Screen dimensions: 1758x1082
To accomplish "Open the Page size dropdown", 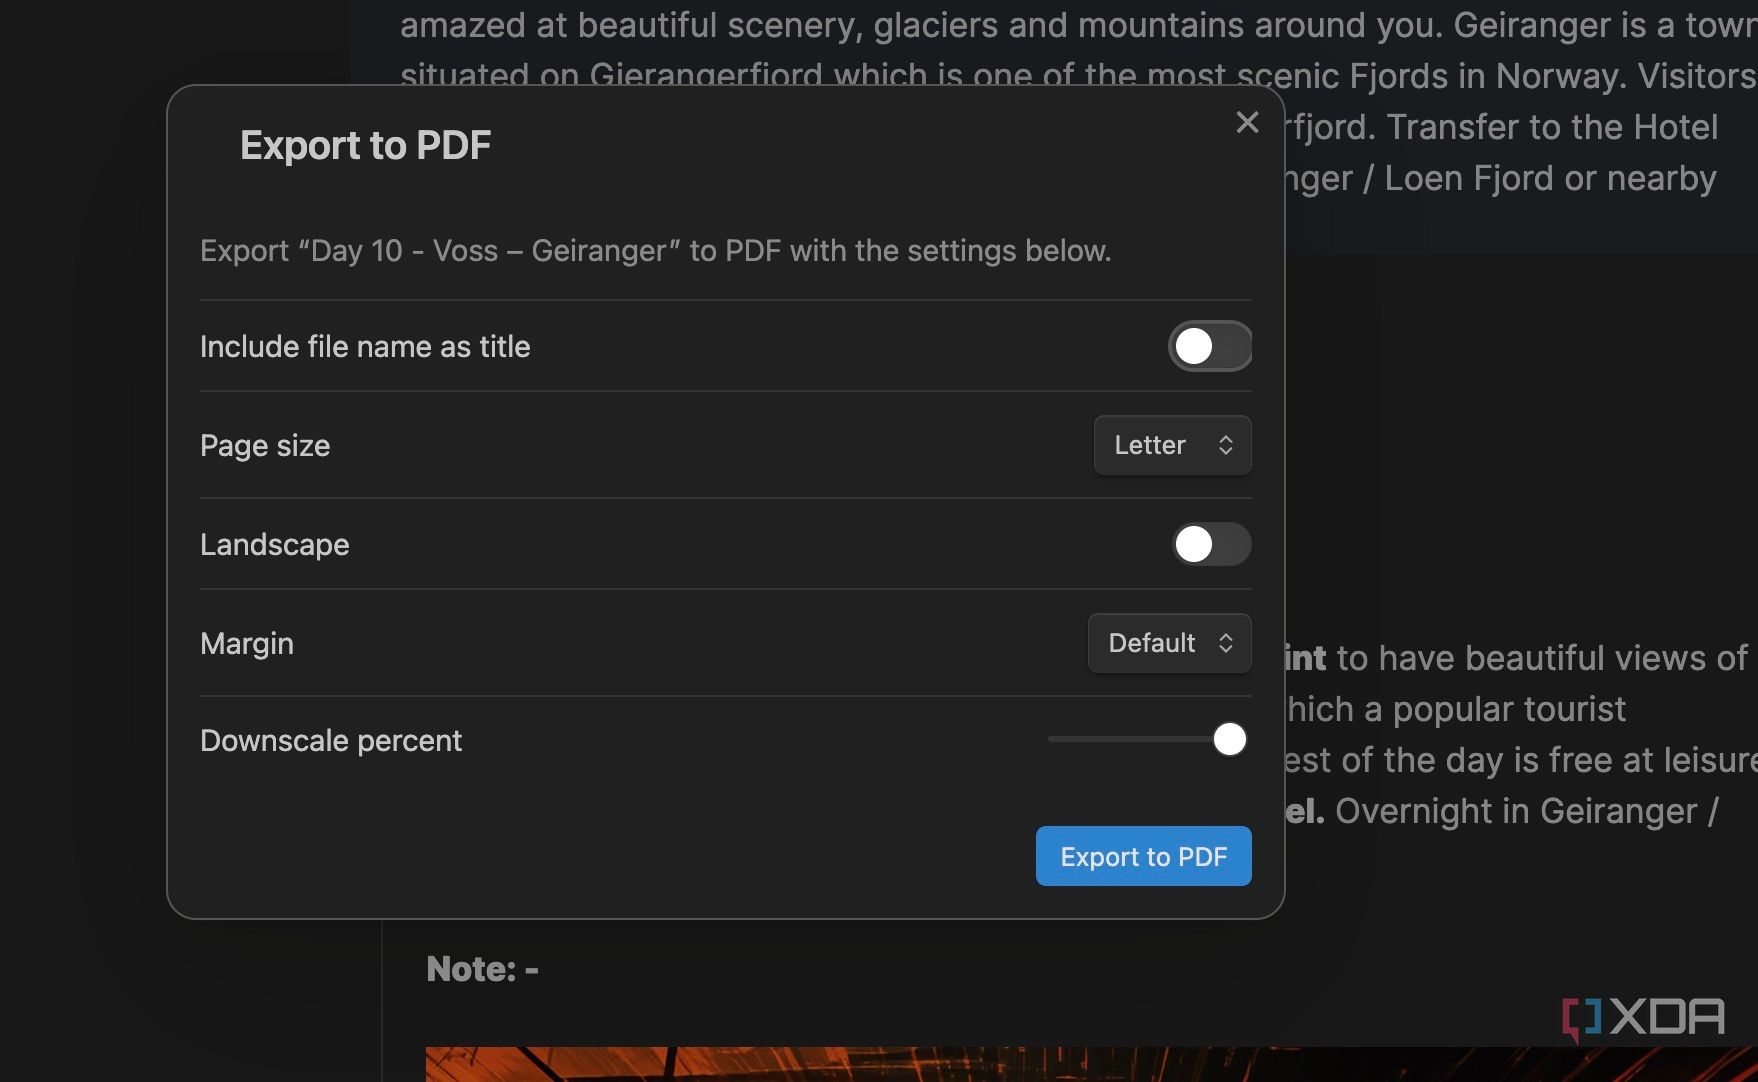I will [1171, 445].
